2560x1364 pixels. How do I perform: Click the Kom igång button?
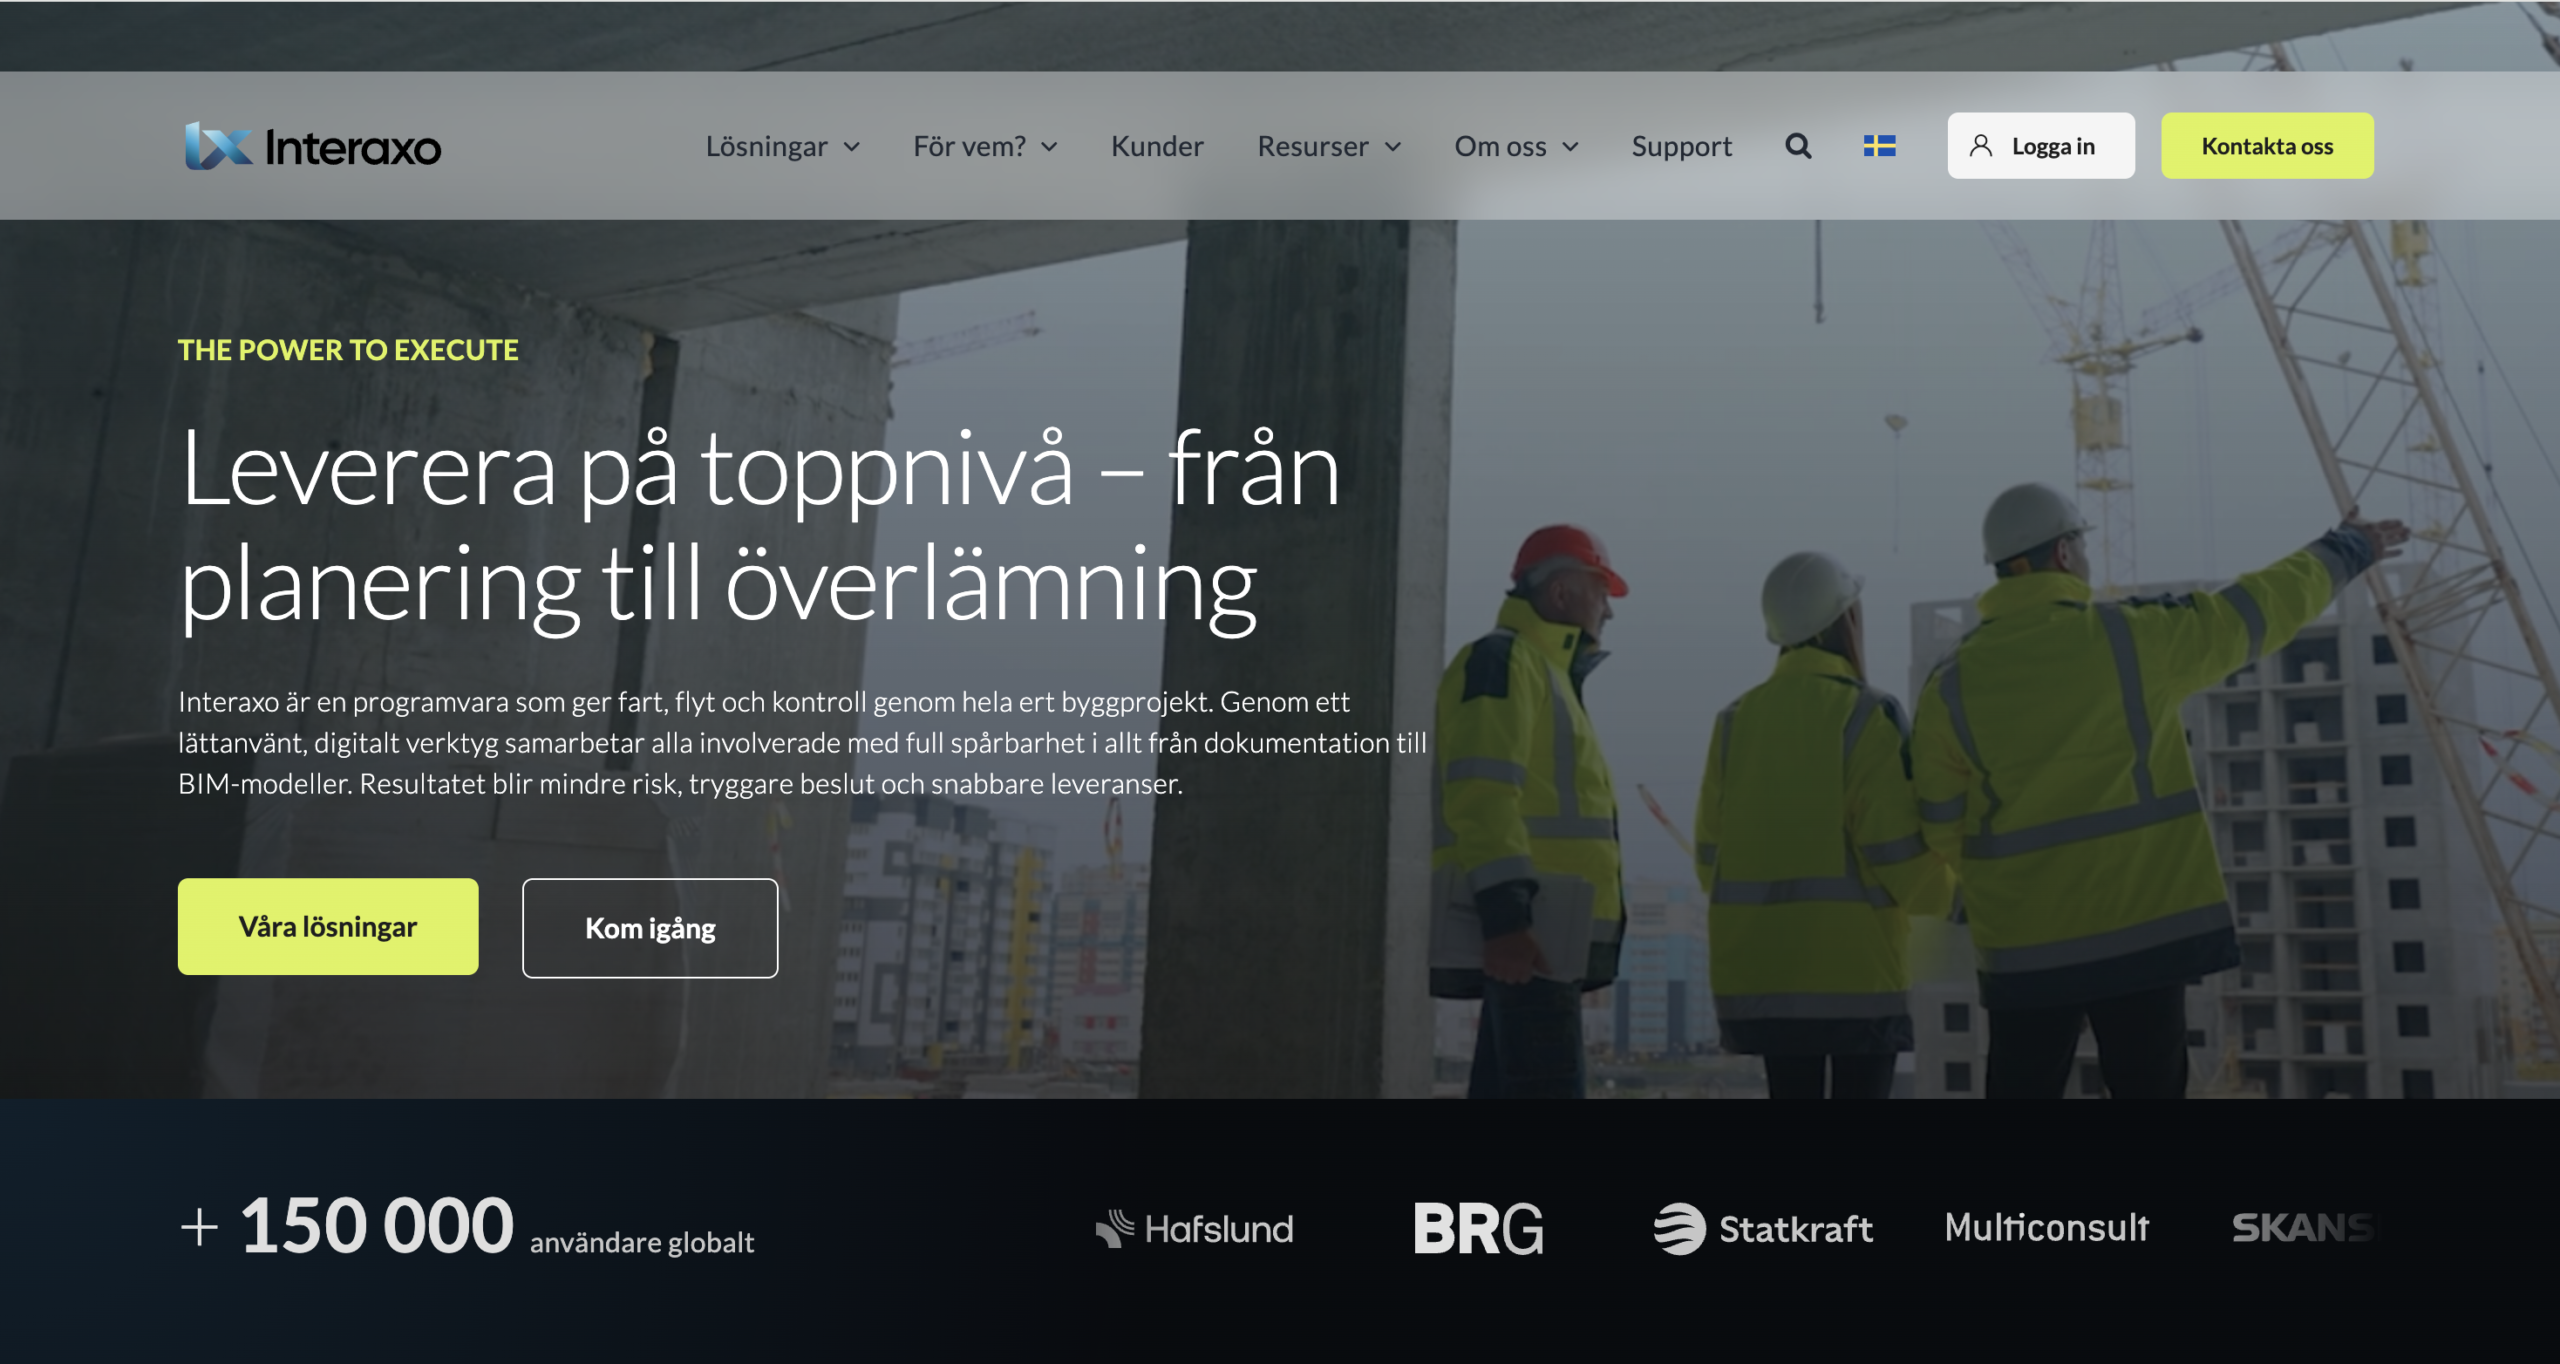point(650,928)
